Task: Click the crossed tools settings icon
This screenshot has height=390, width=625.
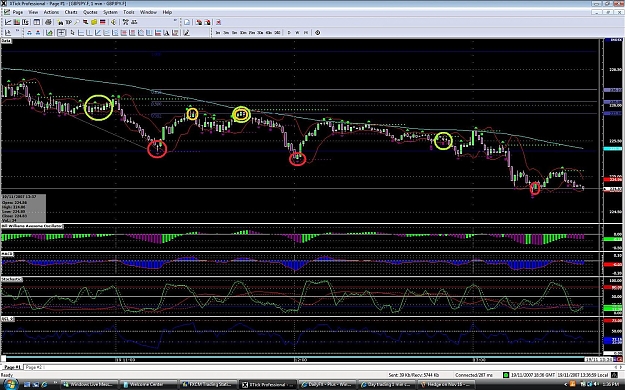Action: tap(125, 22)
